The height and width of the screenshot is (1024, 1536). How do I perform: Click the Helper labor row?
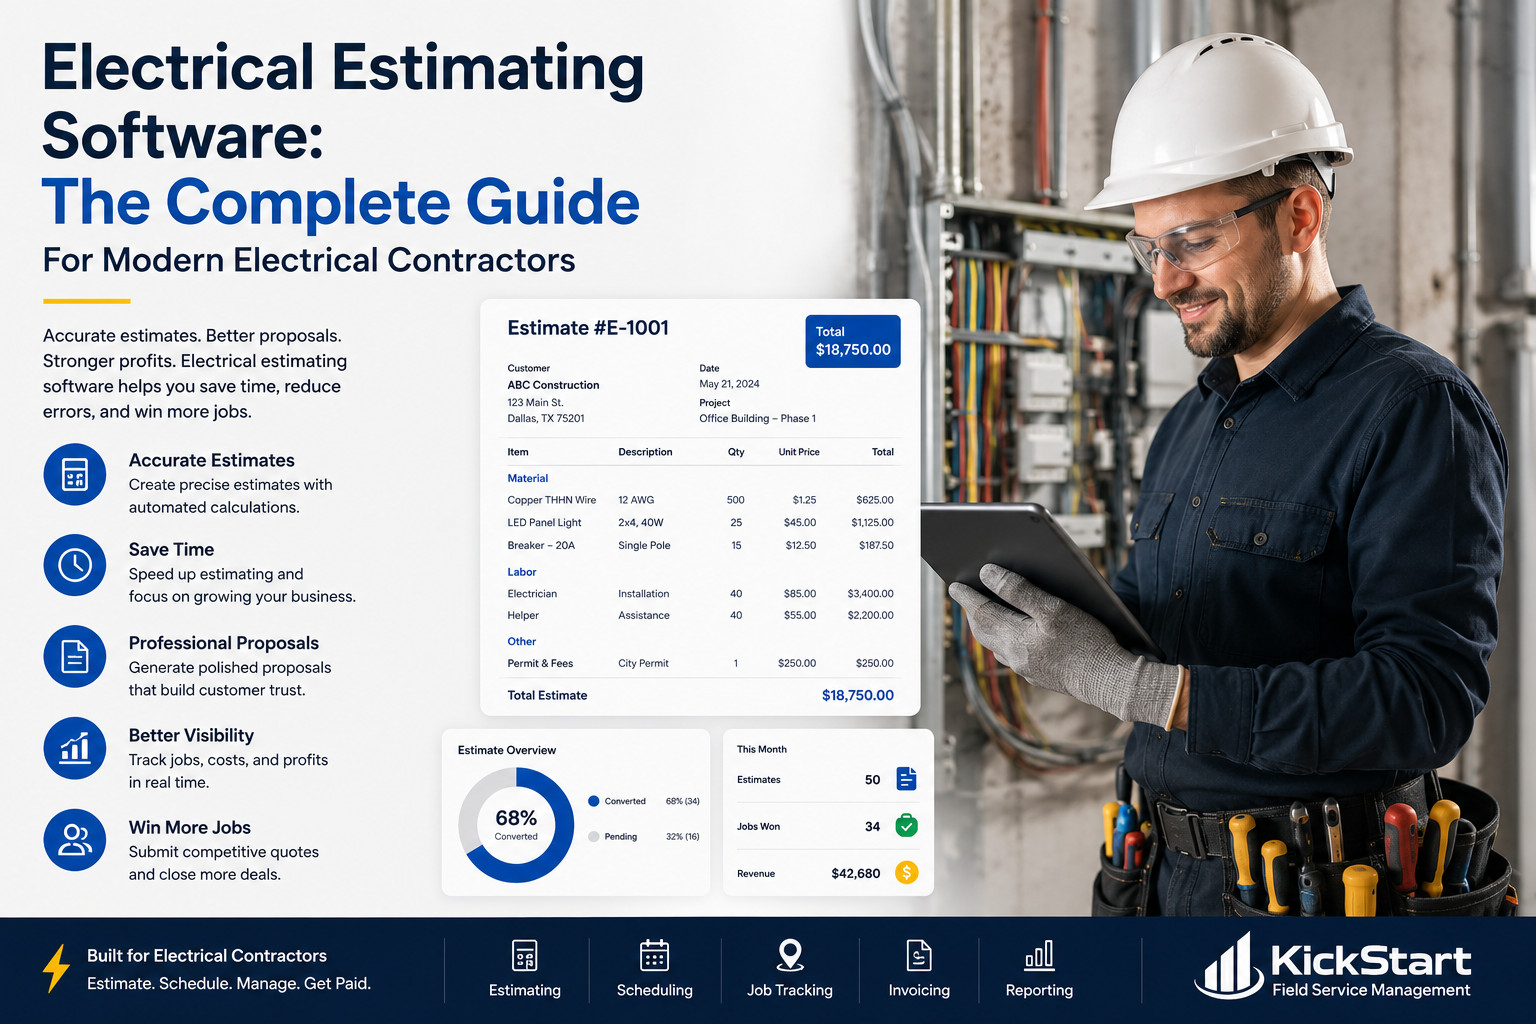(x=700, y=616)
